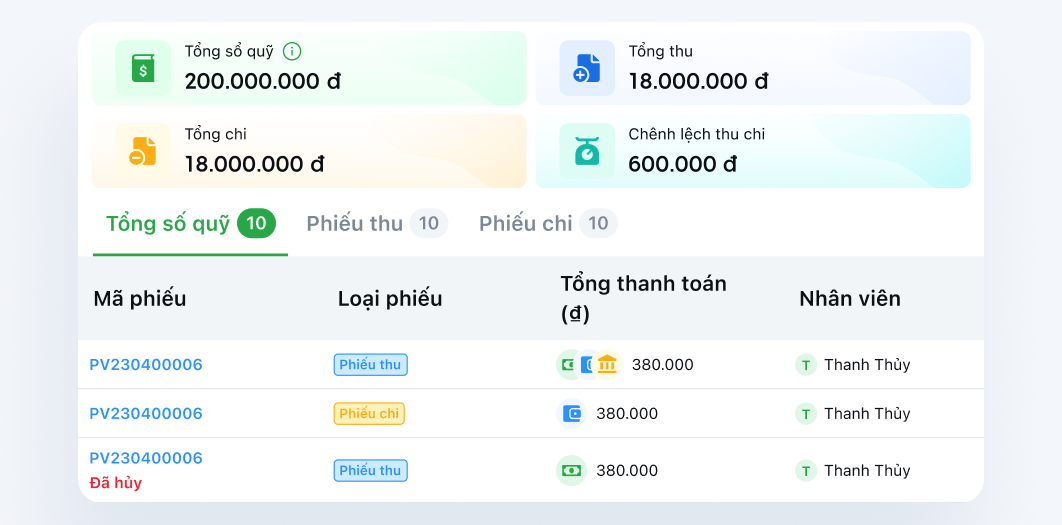The width and height of the screenshot is (1062, 525).
Task: Click green dollar book icon
Action: coord(144,68)
